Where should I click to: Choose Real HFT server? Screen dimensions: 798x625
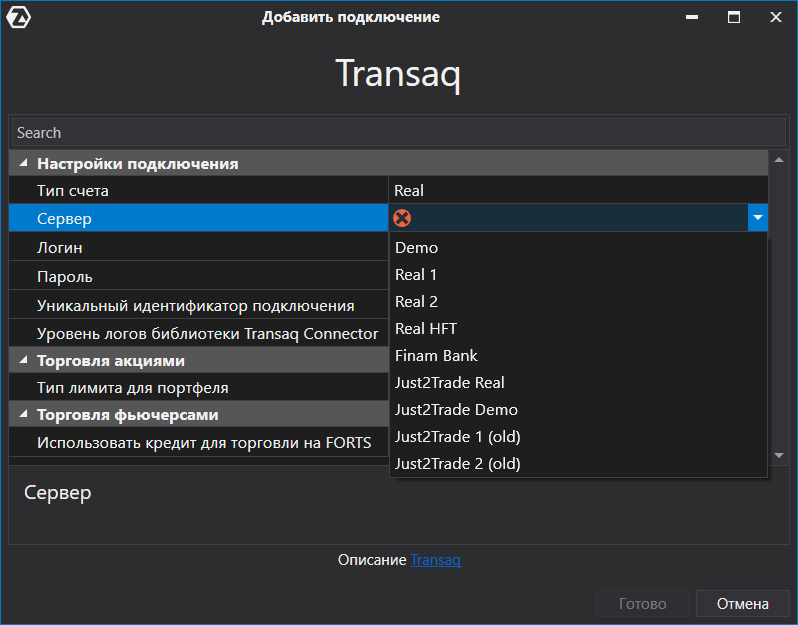(x=578, y=328)
